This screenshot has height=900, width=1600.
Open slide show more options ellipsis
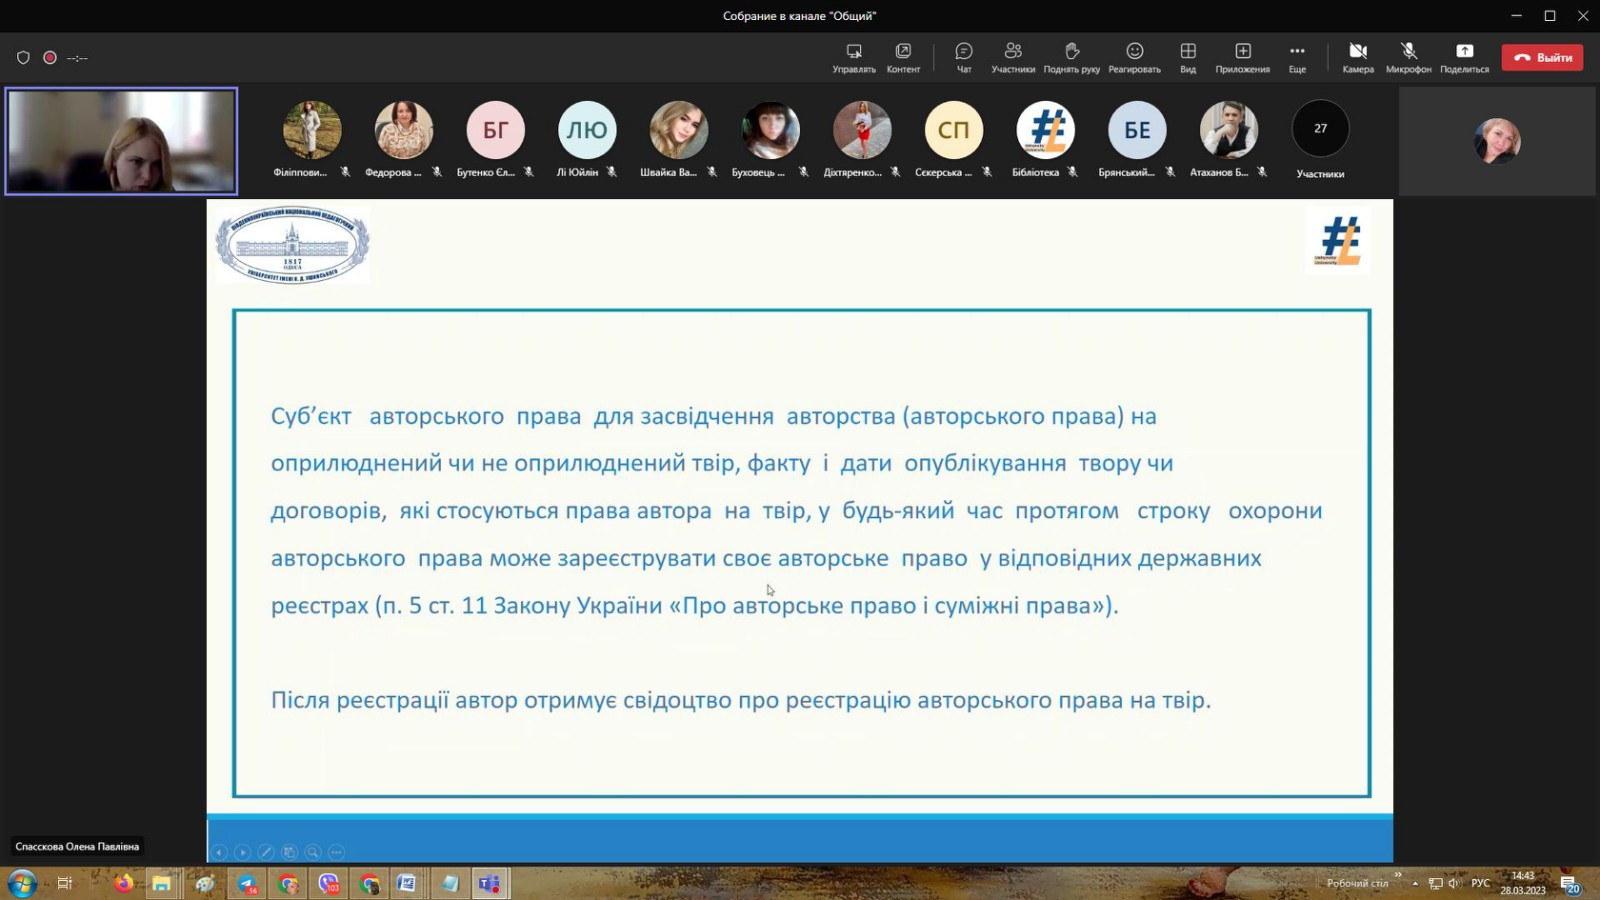coord(336,852)
